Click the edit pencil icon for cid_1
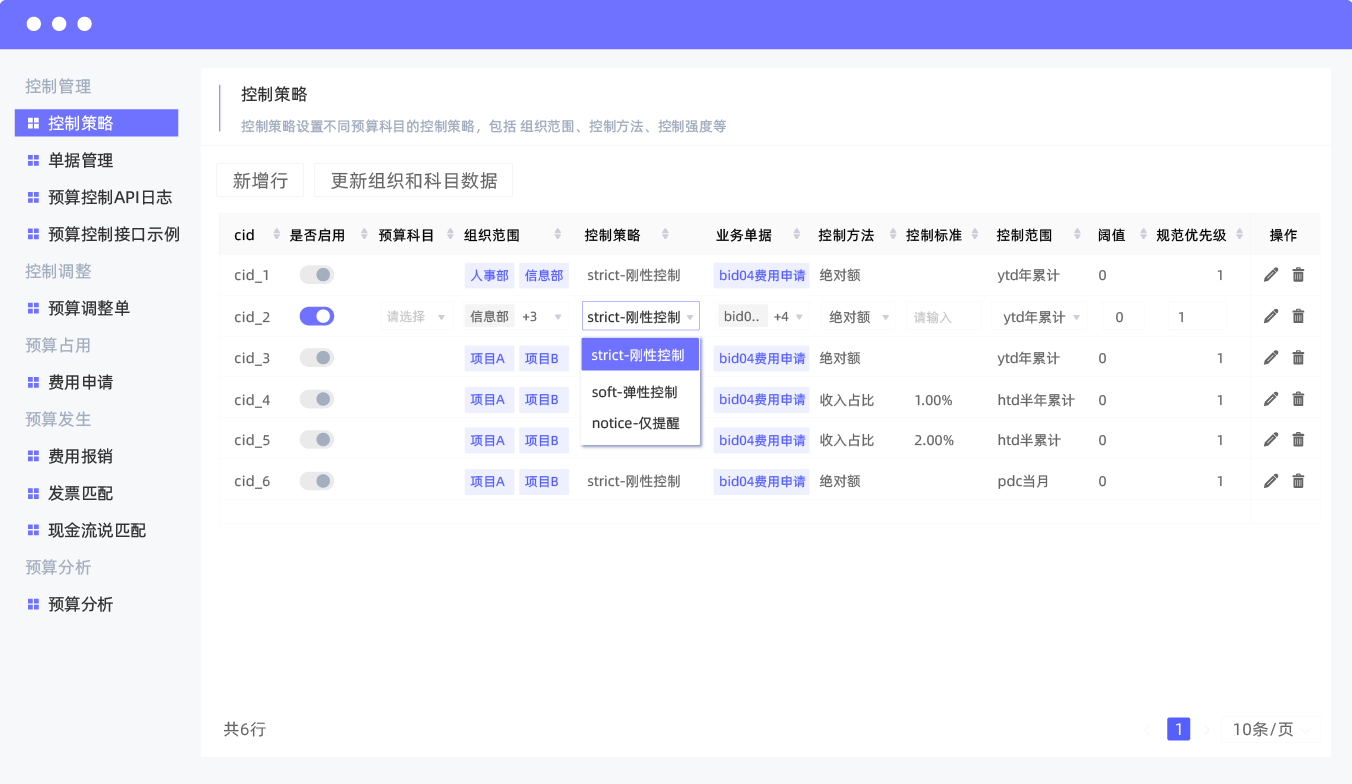This screenshot has width=1352, height=784. tap(1271, 275)
